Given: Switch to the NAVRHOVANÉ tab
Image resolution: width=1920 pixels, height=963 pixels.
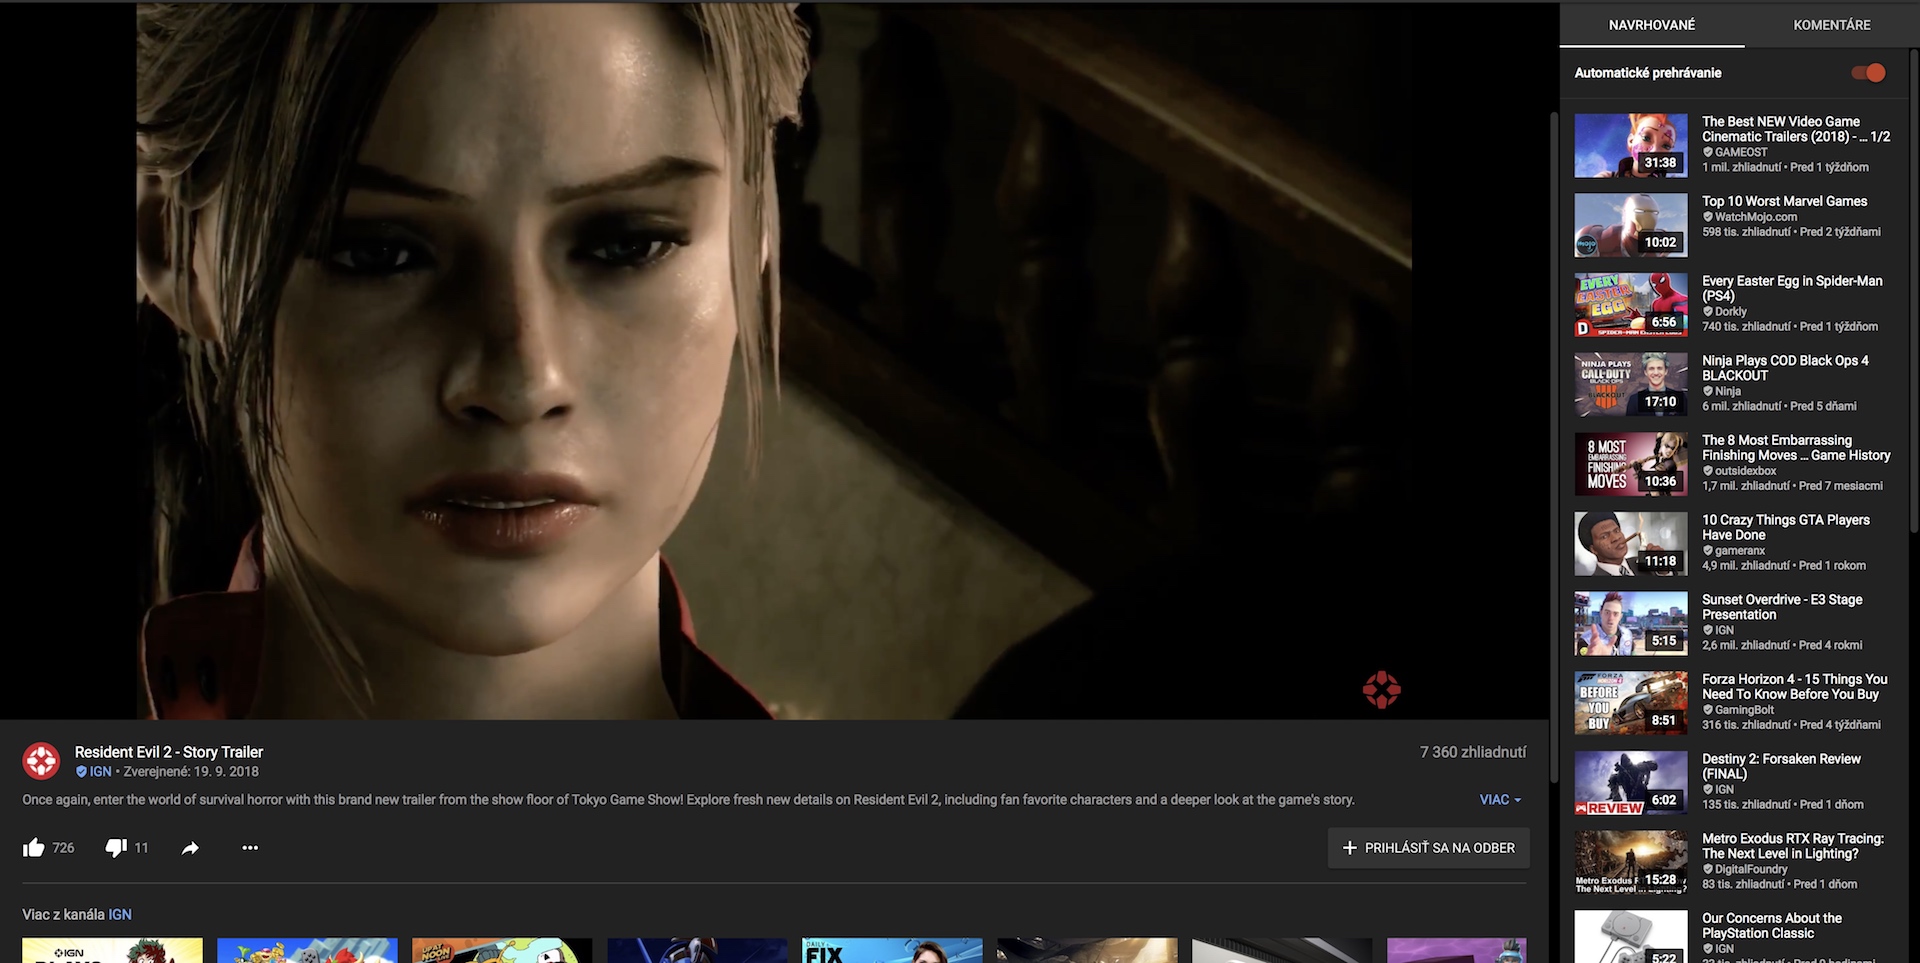Looking at the screenshot, I should (1652, 25).
